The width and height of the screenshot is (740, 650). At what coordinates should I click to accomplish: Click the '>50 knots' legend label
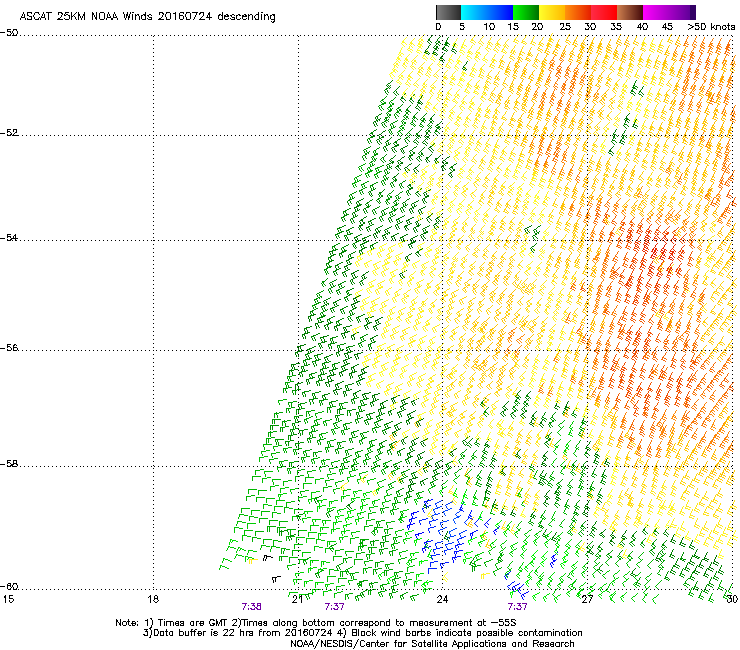click(x=711, y=27)
